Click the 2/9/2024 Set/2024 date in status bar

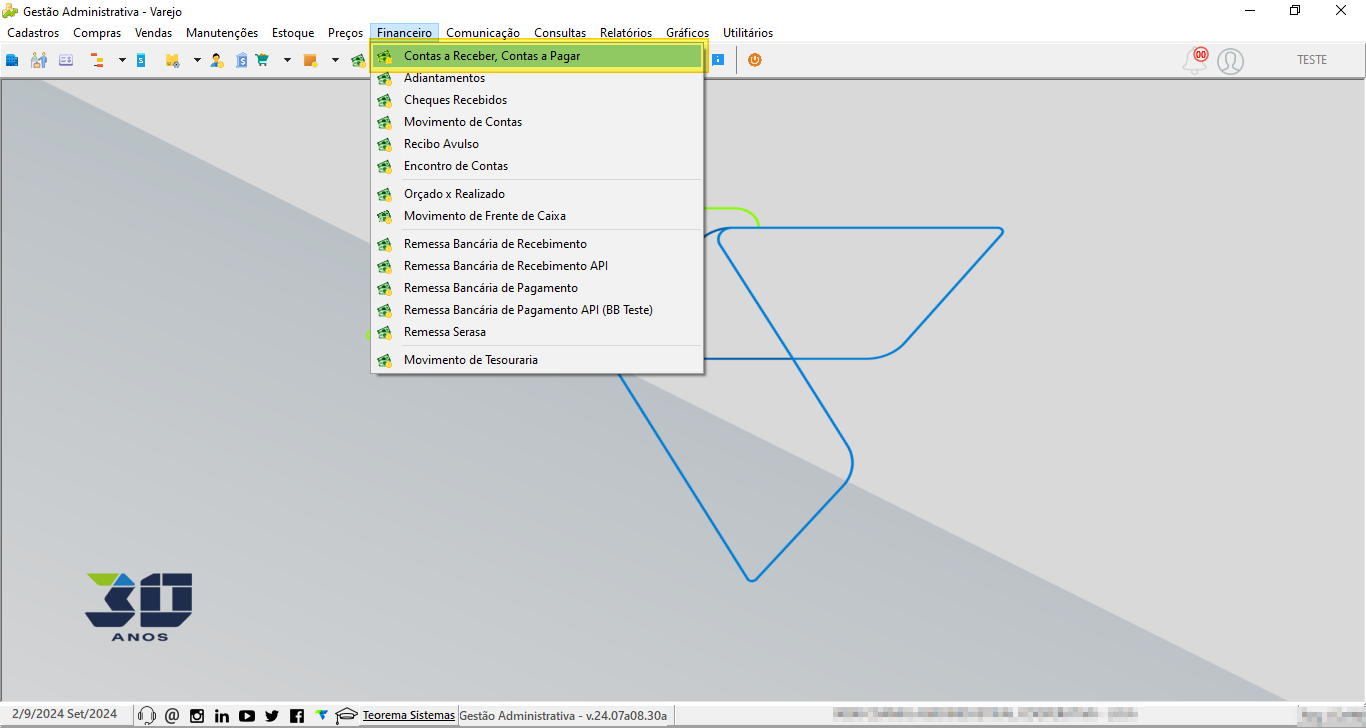[x=64, y=714]
